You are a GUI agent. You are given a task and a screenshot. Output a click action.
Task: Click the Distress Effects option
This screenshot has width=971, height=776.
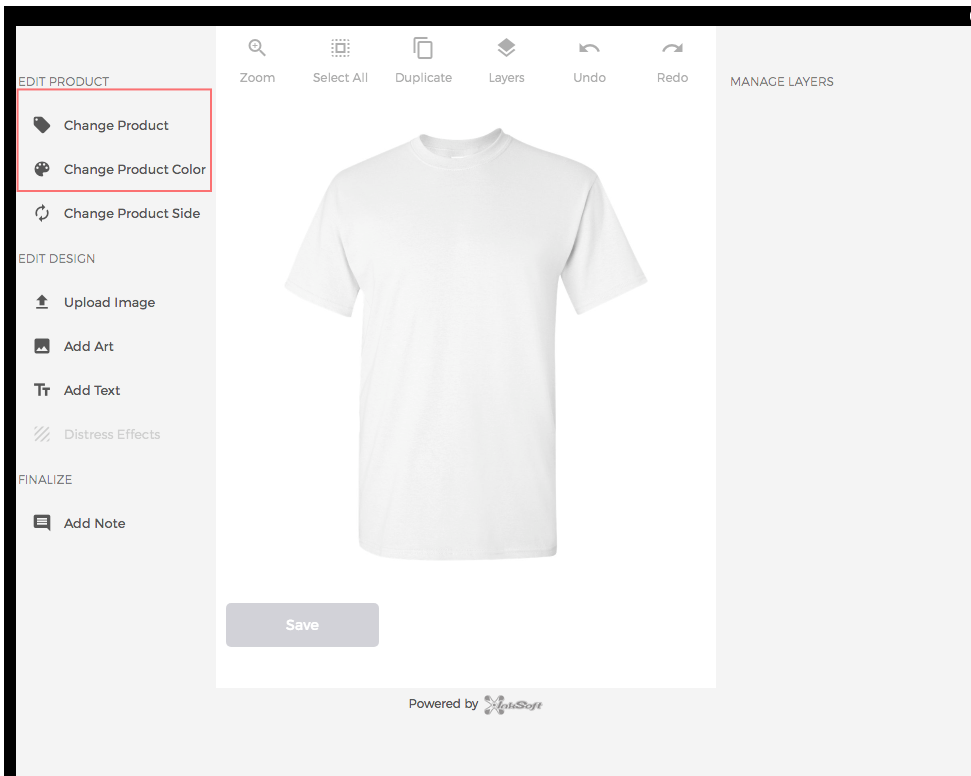coord(111,434)
